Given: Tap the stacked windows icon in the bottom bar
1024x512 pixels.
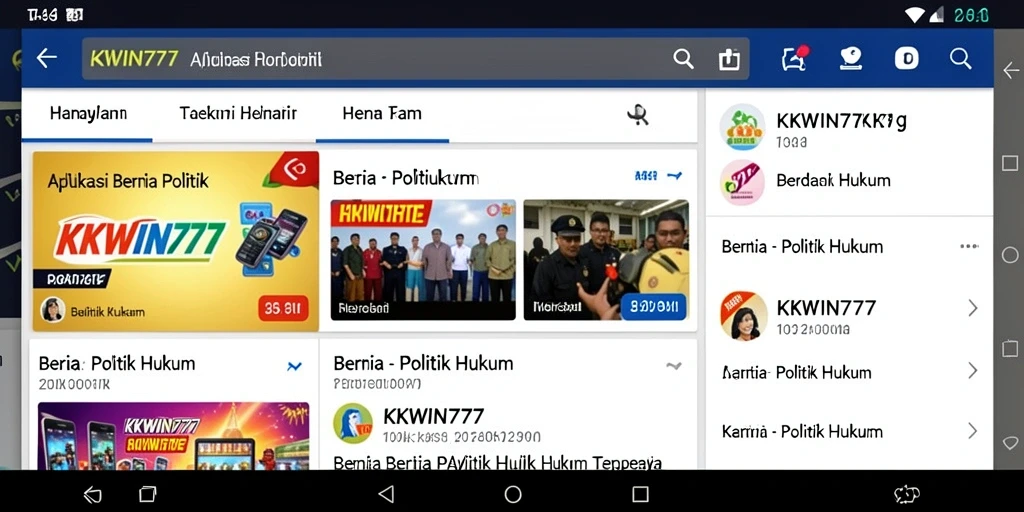Looking at the screenshot, I should 148,494.
